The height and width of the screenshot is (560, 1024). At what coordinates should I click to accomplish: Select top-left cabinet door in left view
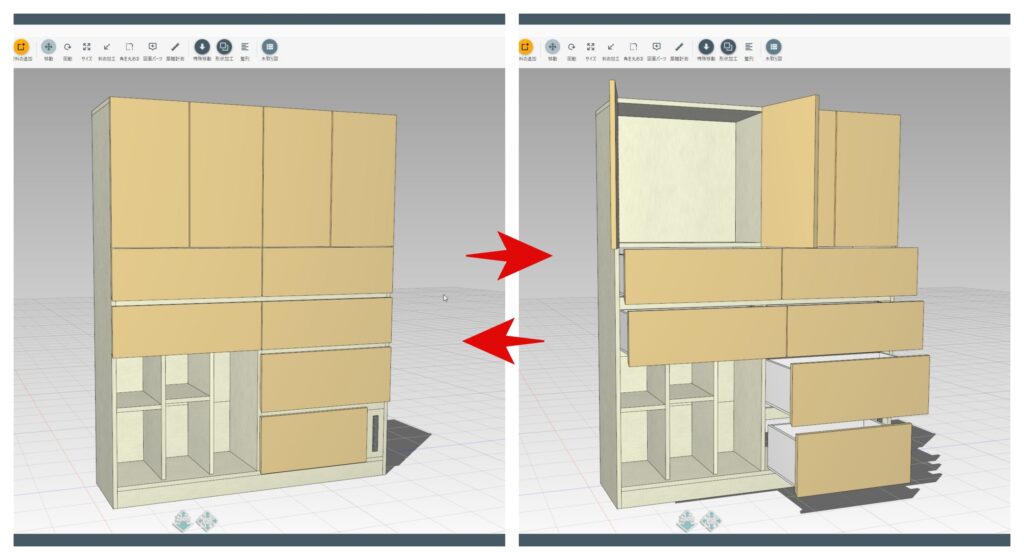coord(150,172)
